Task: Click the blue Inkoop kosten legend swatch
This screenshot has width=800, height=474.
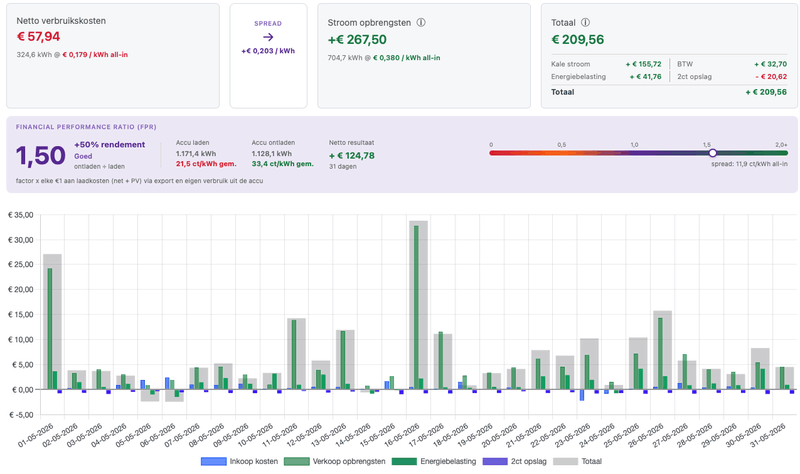Action: pyautogui.click(x=213, y=461)
